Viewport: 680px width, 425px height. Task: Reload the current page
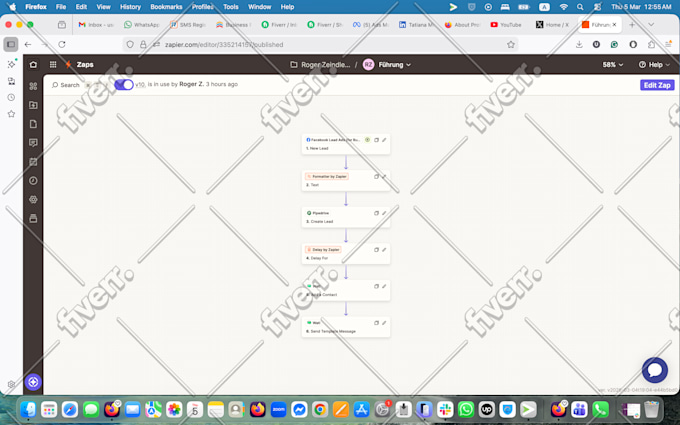click(x=62, y=44)
